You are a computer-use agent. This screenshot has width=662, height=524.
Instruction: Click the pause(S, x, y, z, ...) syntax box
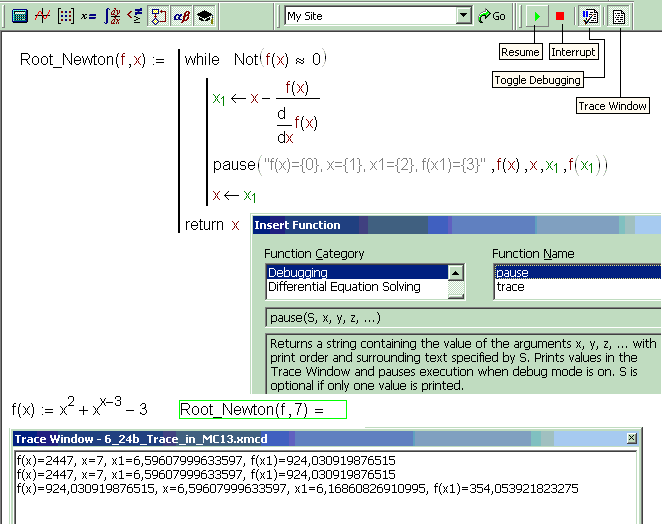[463, 318]
